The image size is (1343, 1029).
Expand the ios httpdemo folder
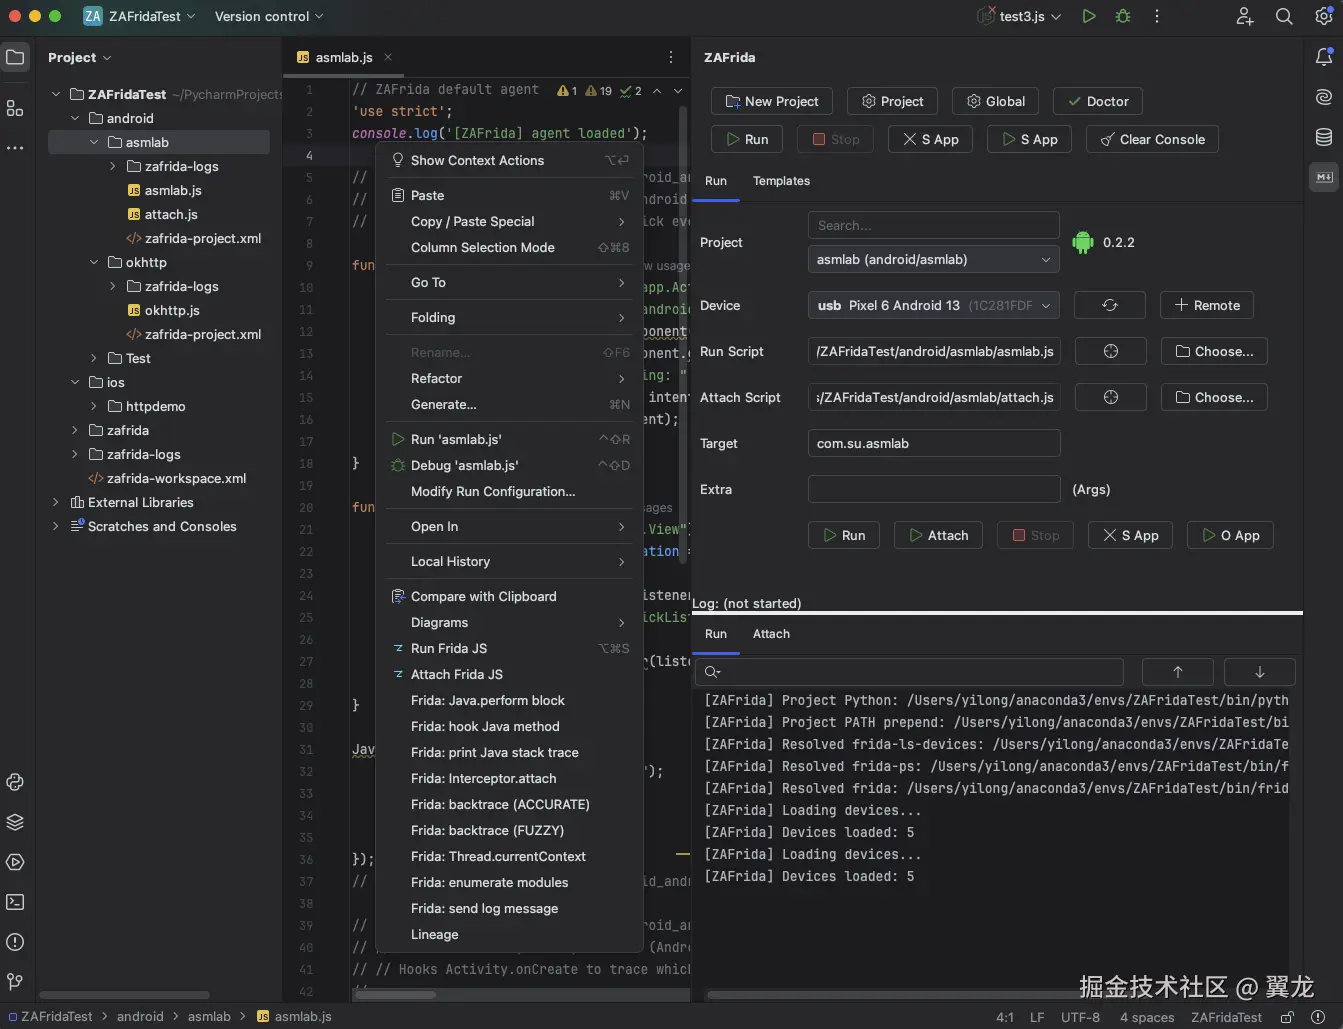pos(94,406)
